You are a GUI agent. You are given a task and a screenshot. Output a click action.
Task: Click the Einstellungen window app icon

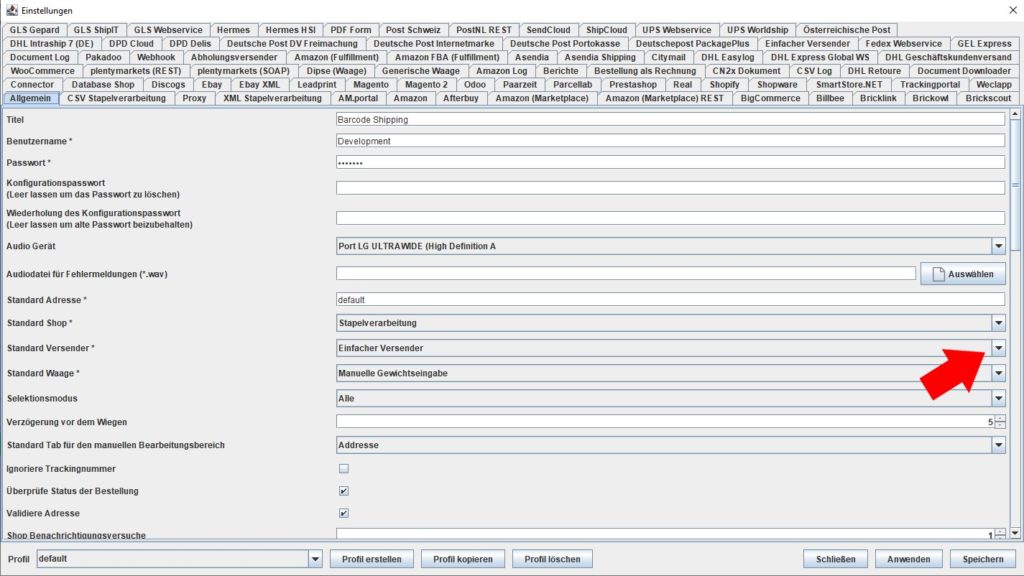point(12,10)
